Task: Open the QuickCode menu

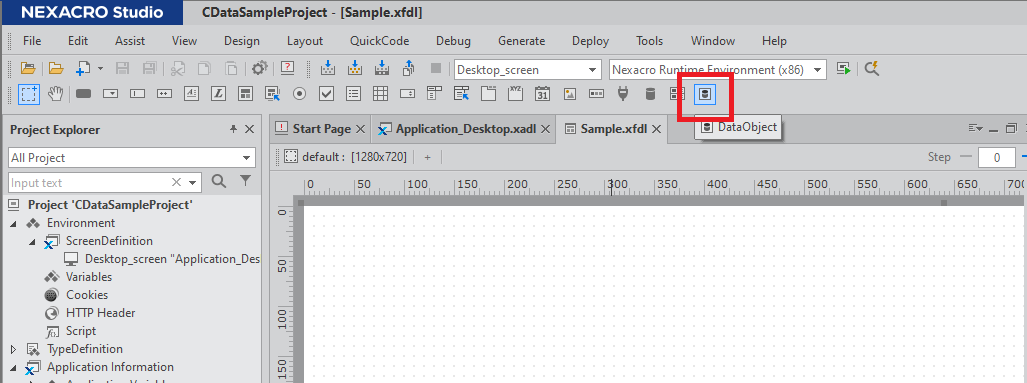Action: (379, 41)
